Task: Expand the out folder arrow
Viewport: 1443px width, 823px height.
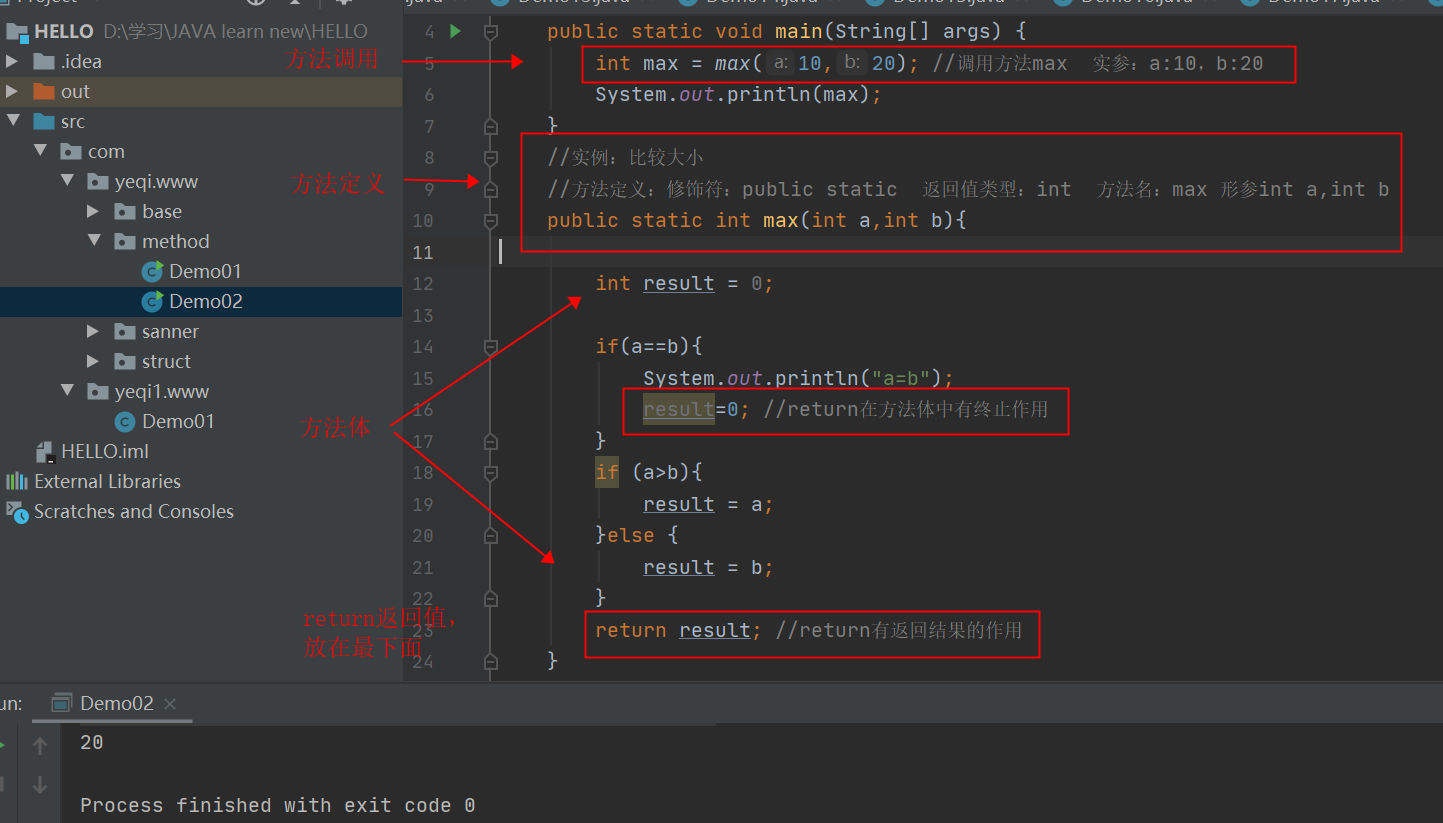Action: point(12,91)
